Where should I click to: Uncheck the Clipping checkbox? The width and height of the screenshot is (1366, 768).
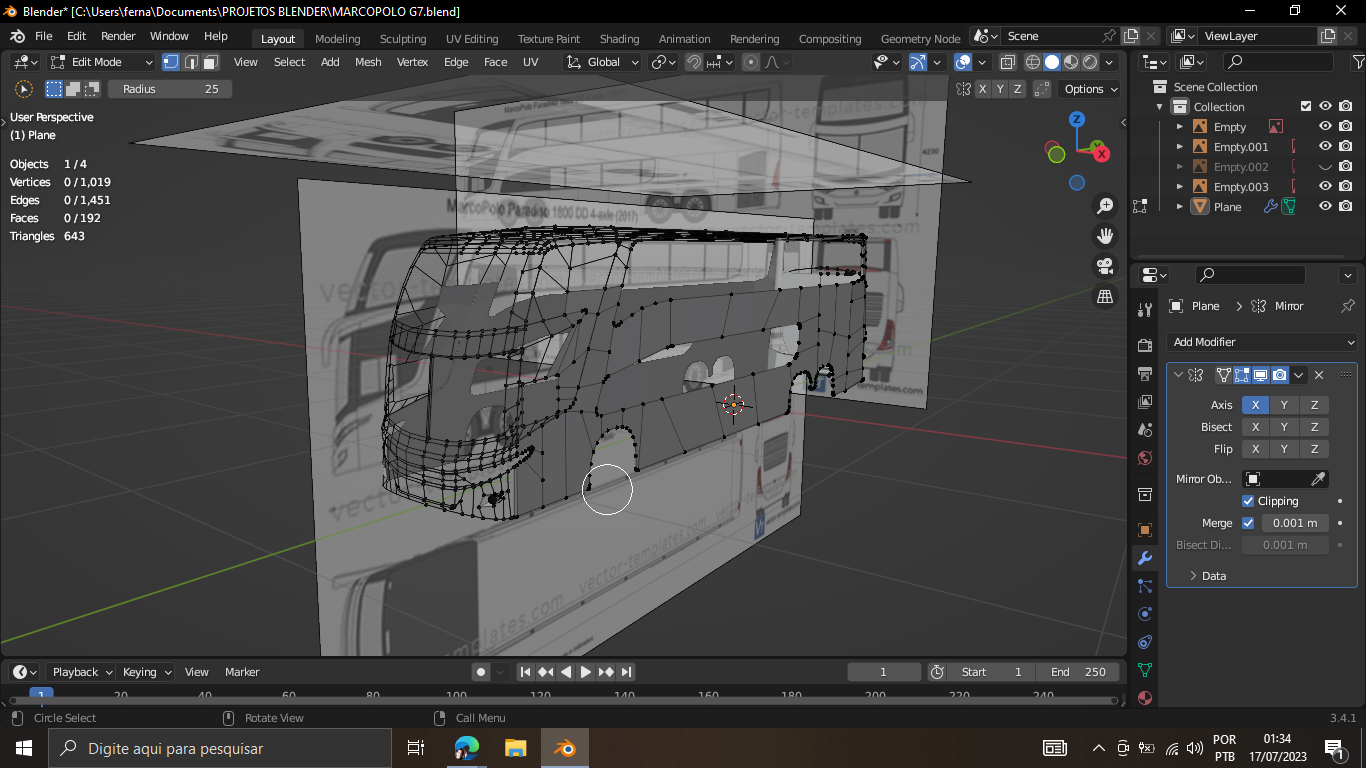tap(1248, 501)
